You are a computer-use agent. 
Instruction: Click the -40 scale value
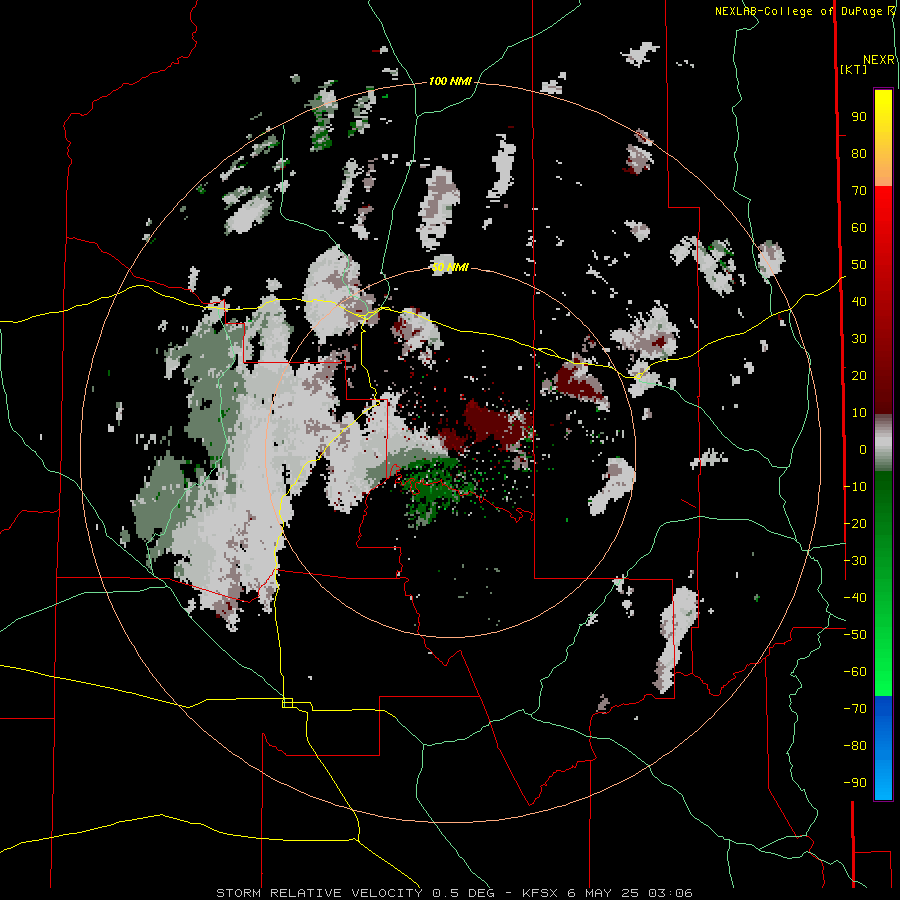click(855, 598)
